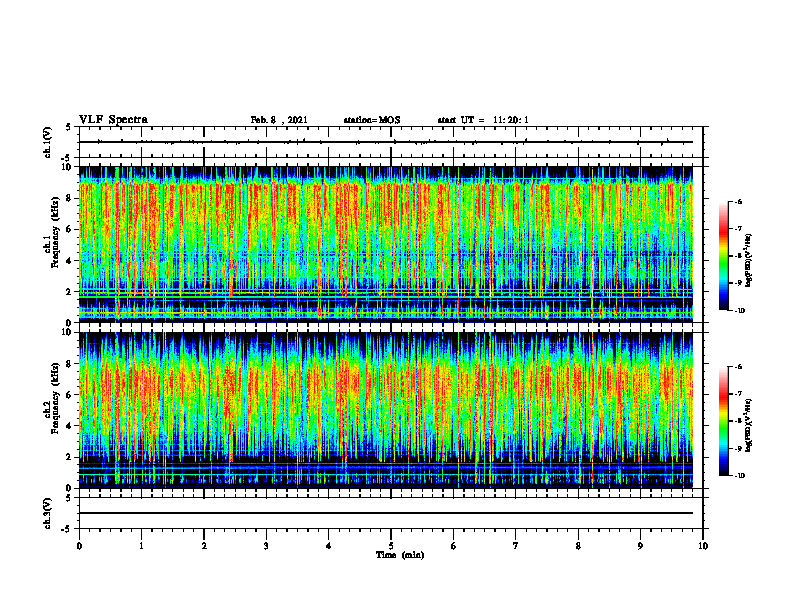Click the log(PSD) label beside ch.2 color bar
Viewport: 792px width, 612px height.
pyautogui.click(x=749, y=425)
